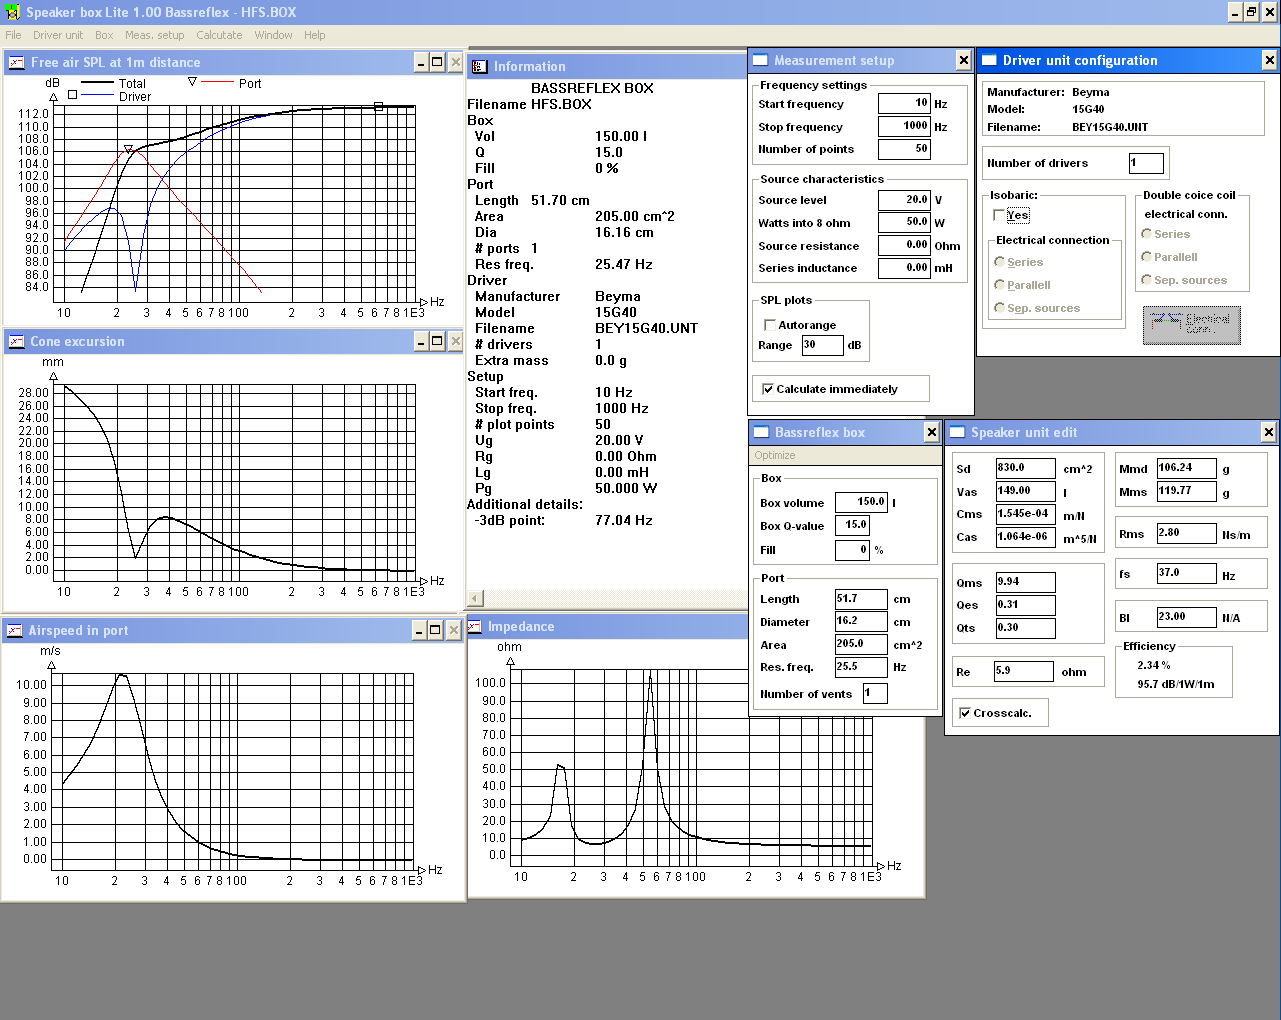The height and width of the screenshot is (1020, 1281).
Task: Click Optimize in Bassreflex box window
Action: [x=775, y=455]
